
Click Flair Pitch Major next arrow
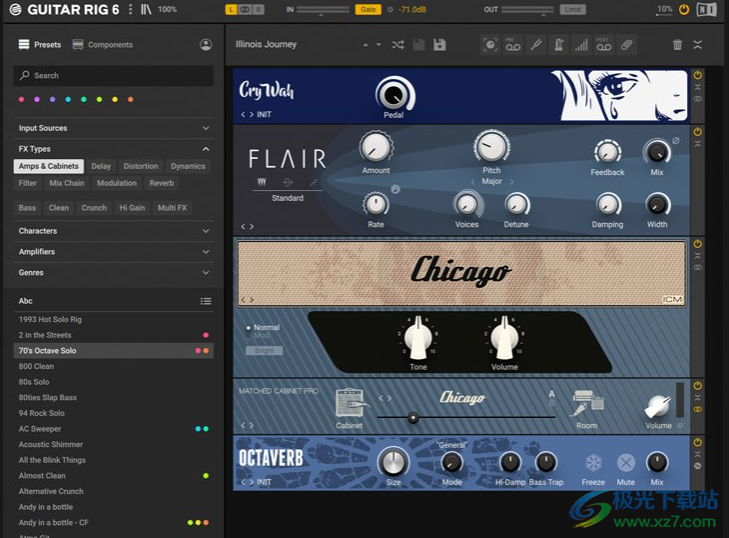tap(511, 182)
